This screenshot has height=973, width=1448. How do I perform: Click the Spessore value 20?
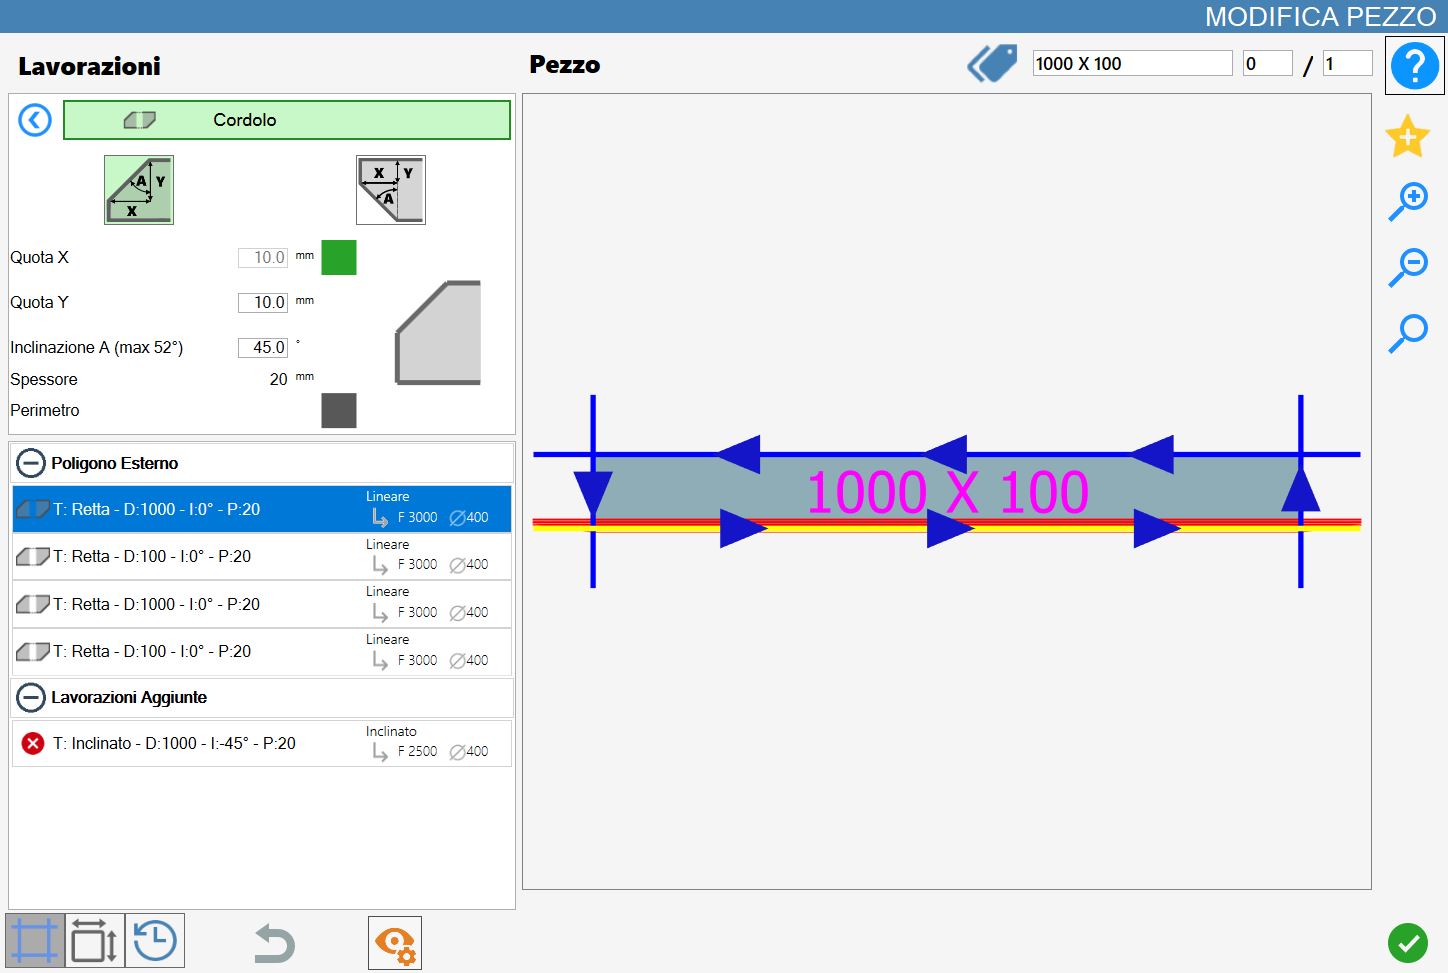(278, 379)
